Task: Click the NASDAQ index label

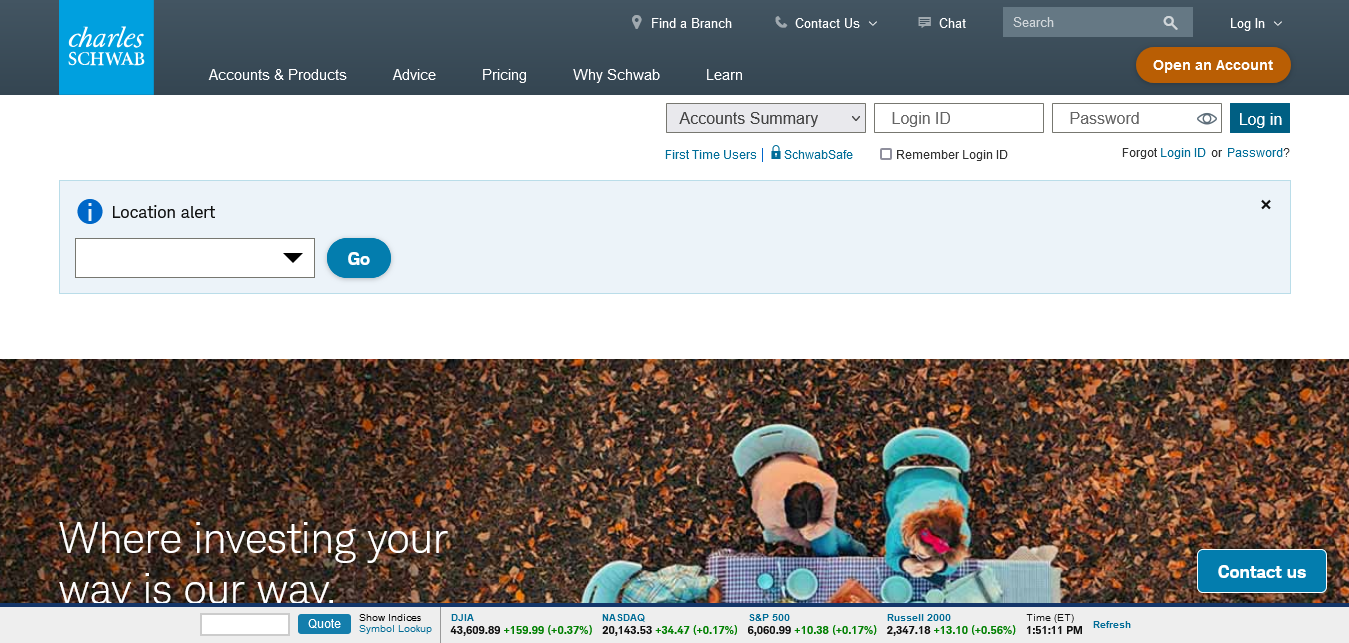Action: coord(623,618)
